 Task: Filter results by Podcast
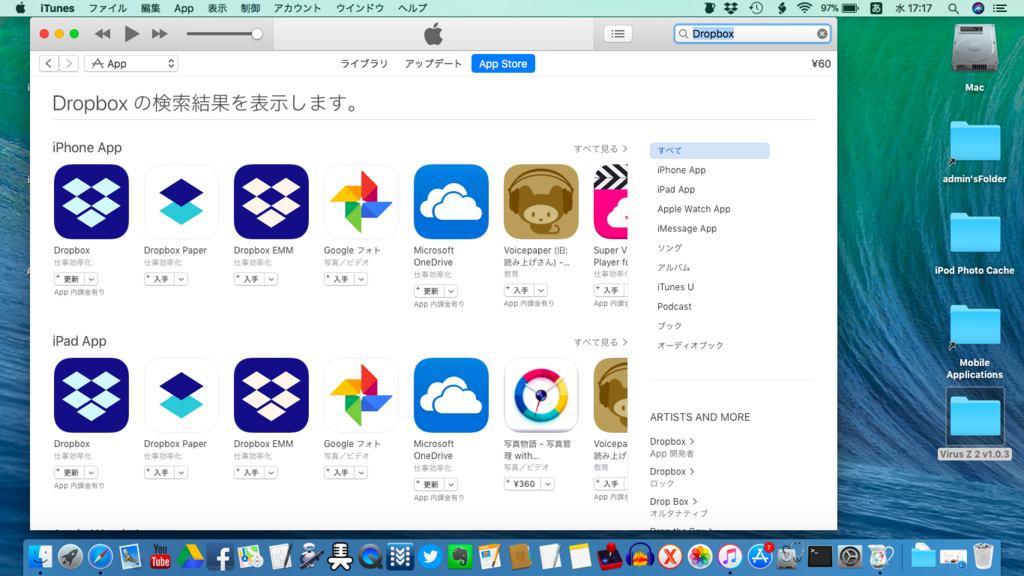674,306
